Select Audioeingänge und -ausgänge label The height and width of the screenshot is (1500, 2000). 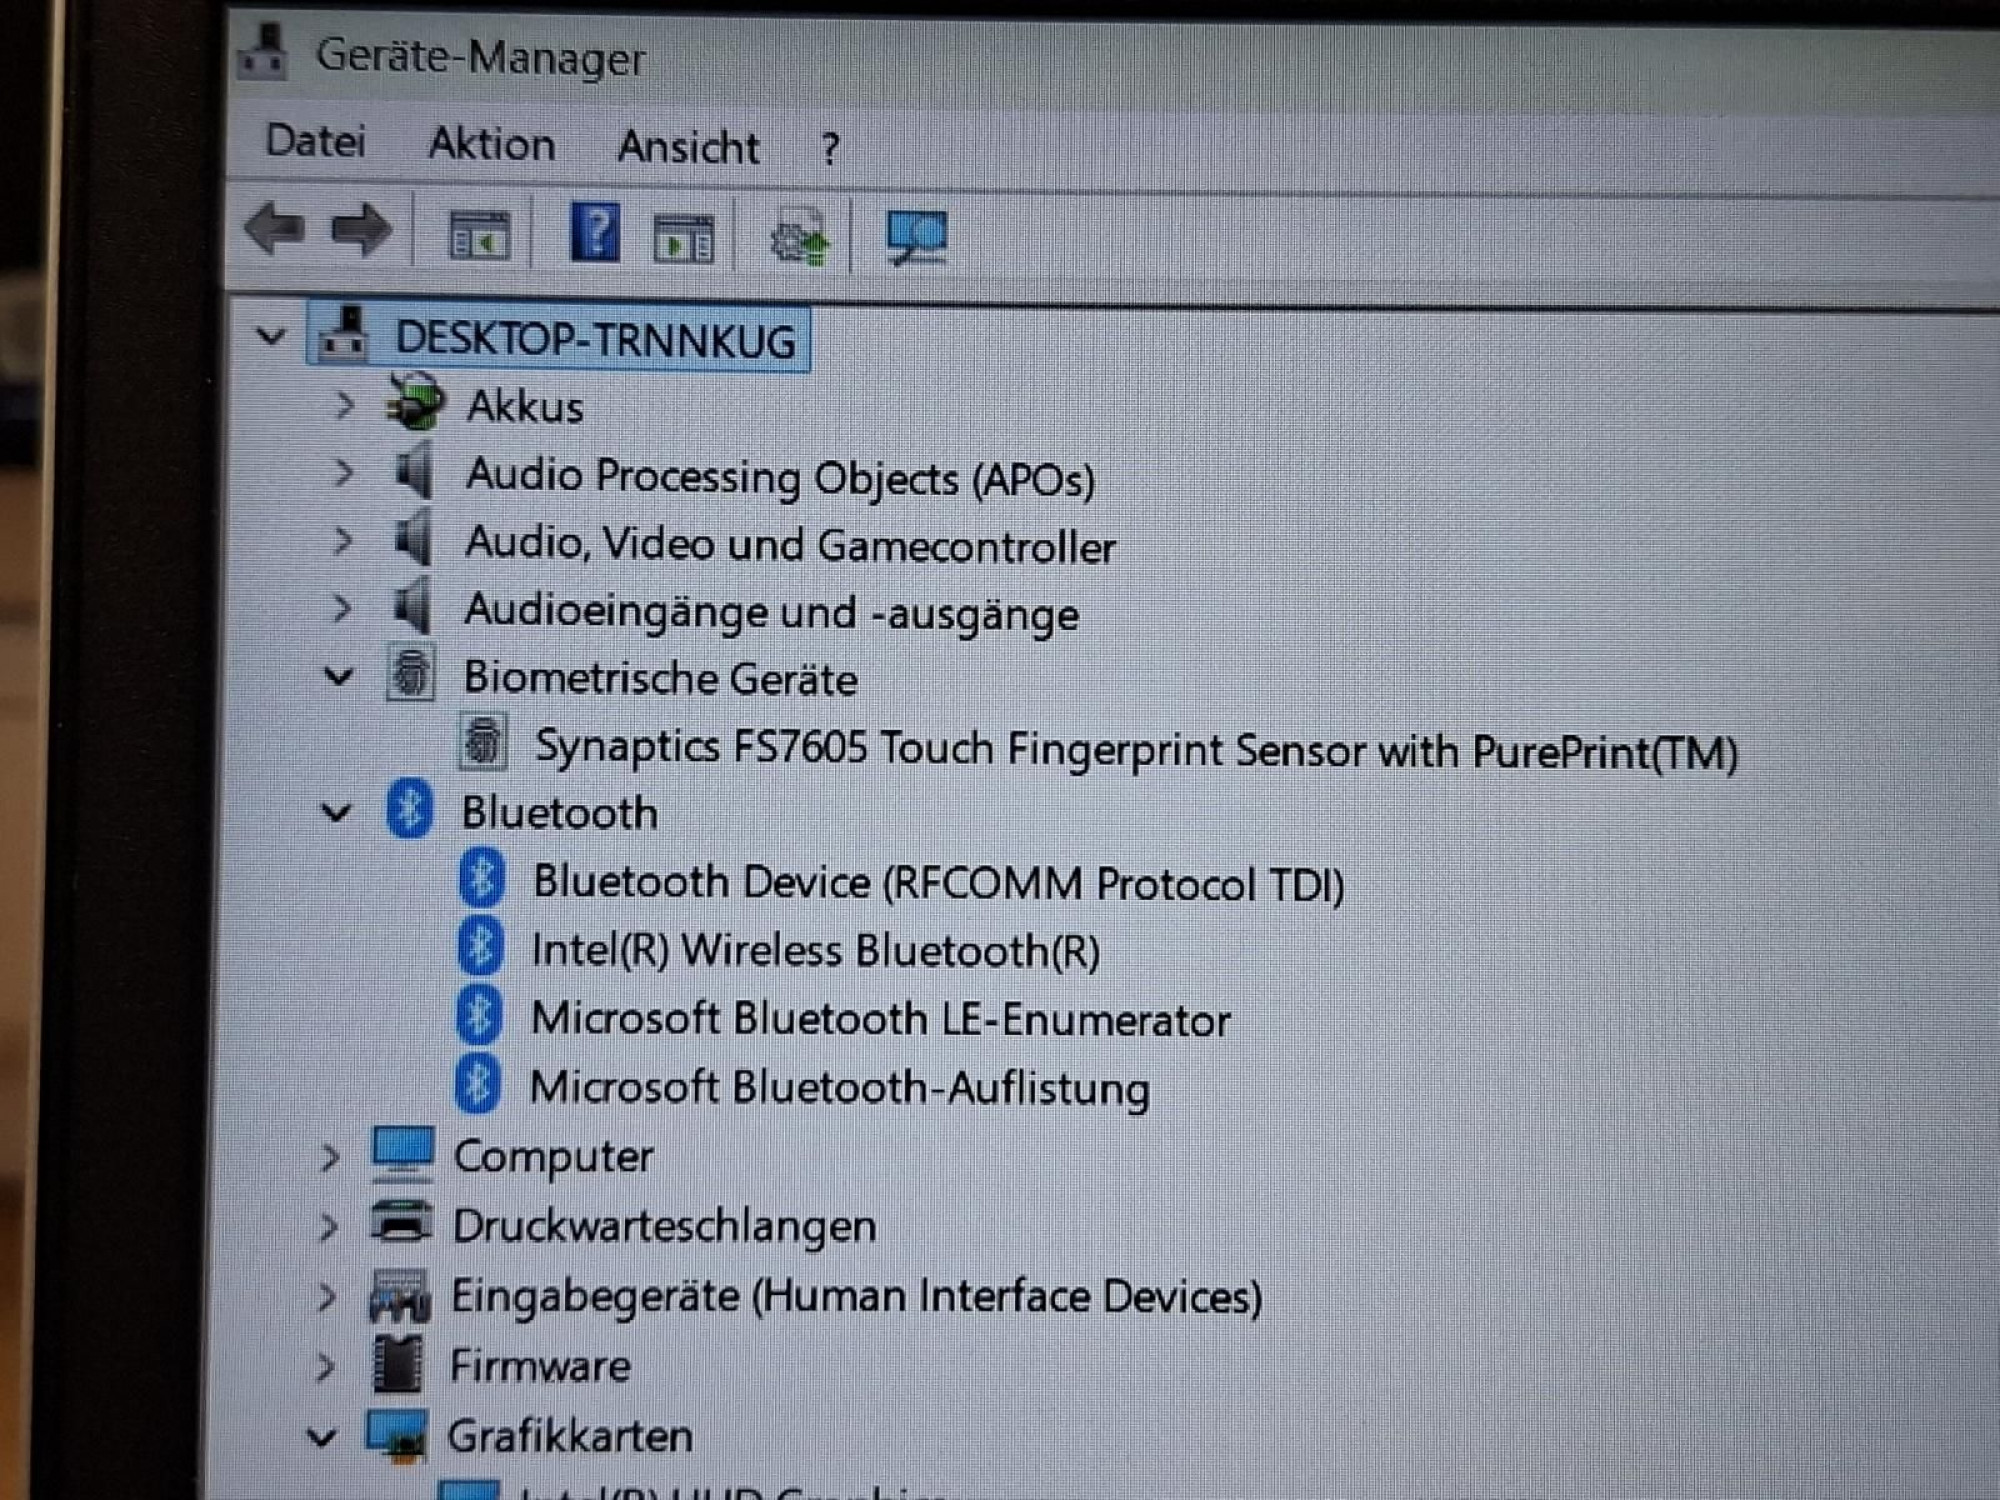pos(771,612)
